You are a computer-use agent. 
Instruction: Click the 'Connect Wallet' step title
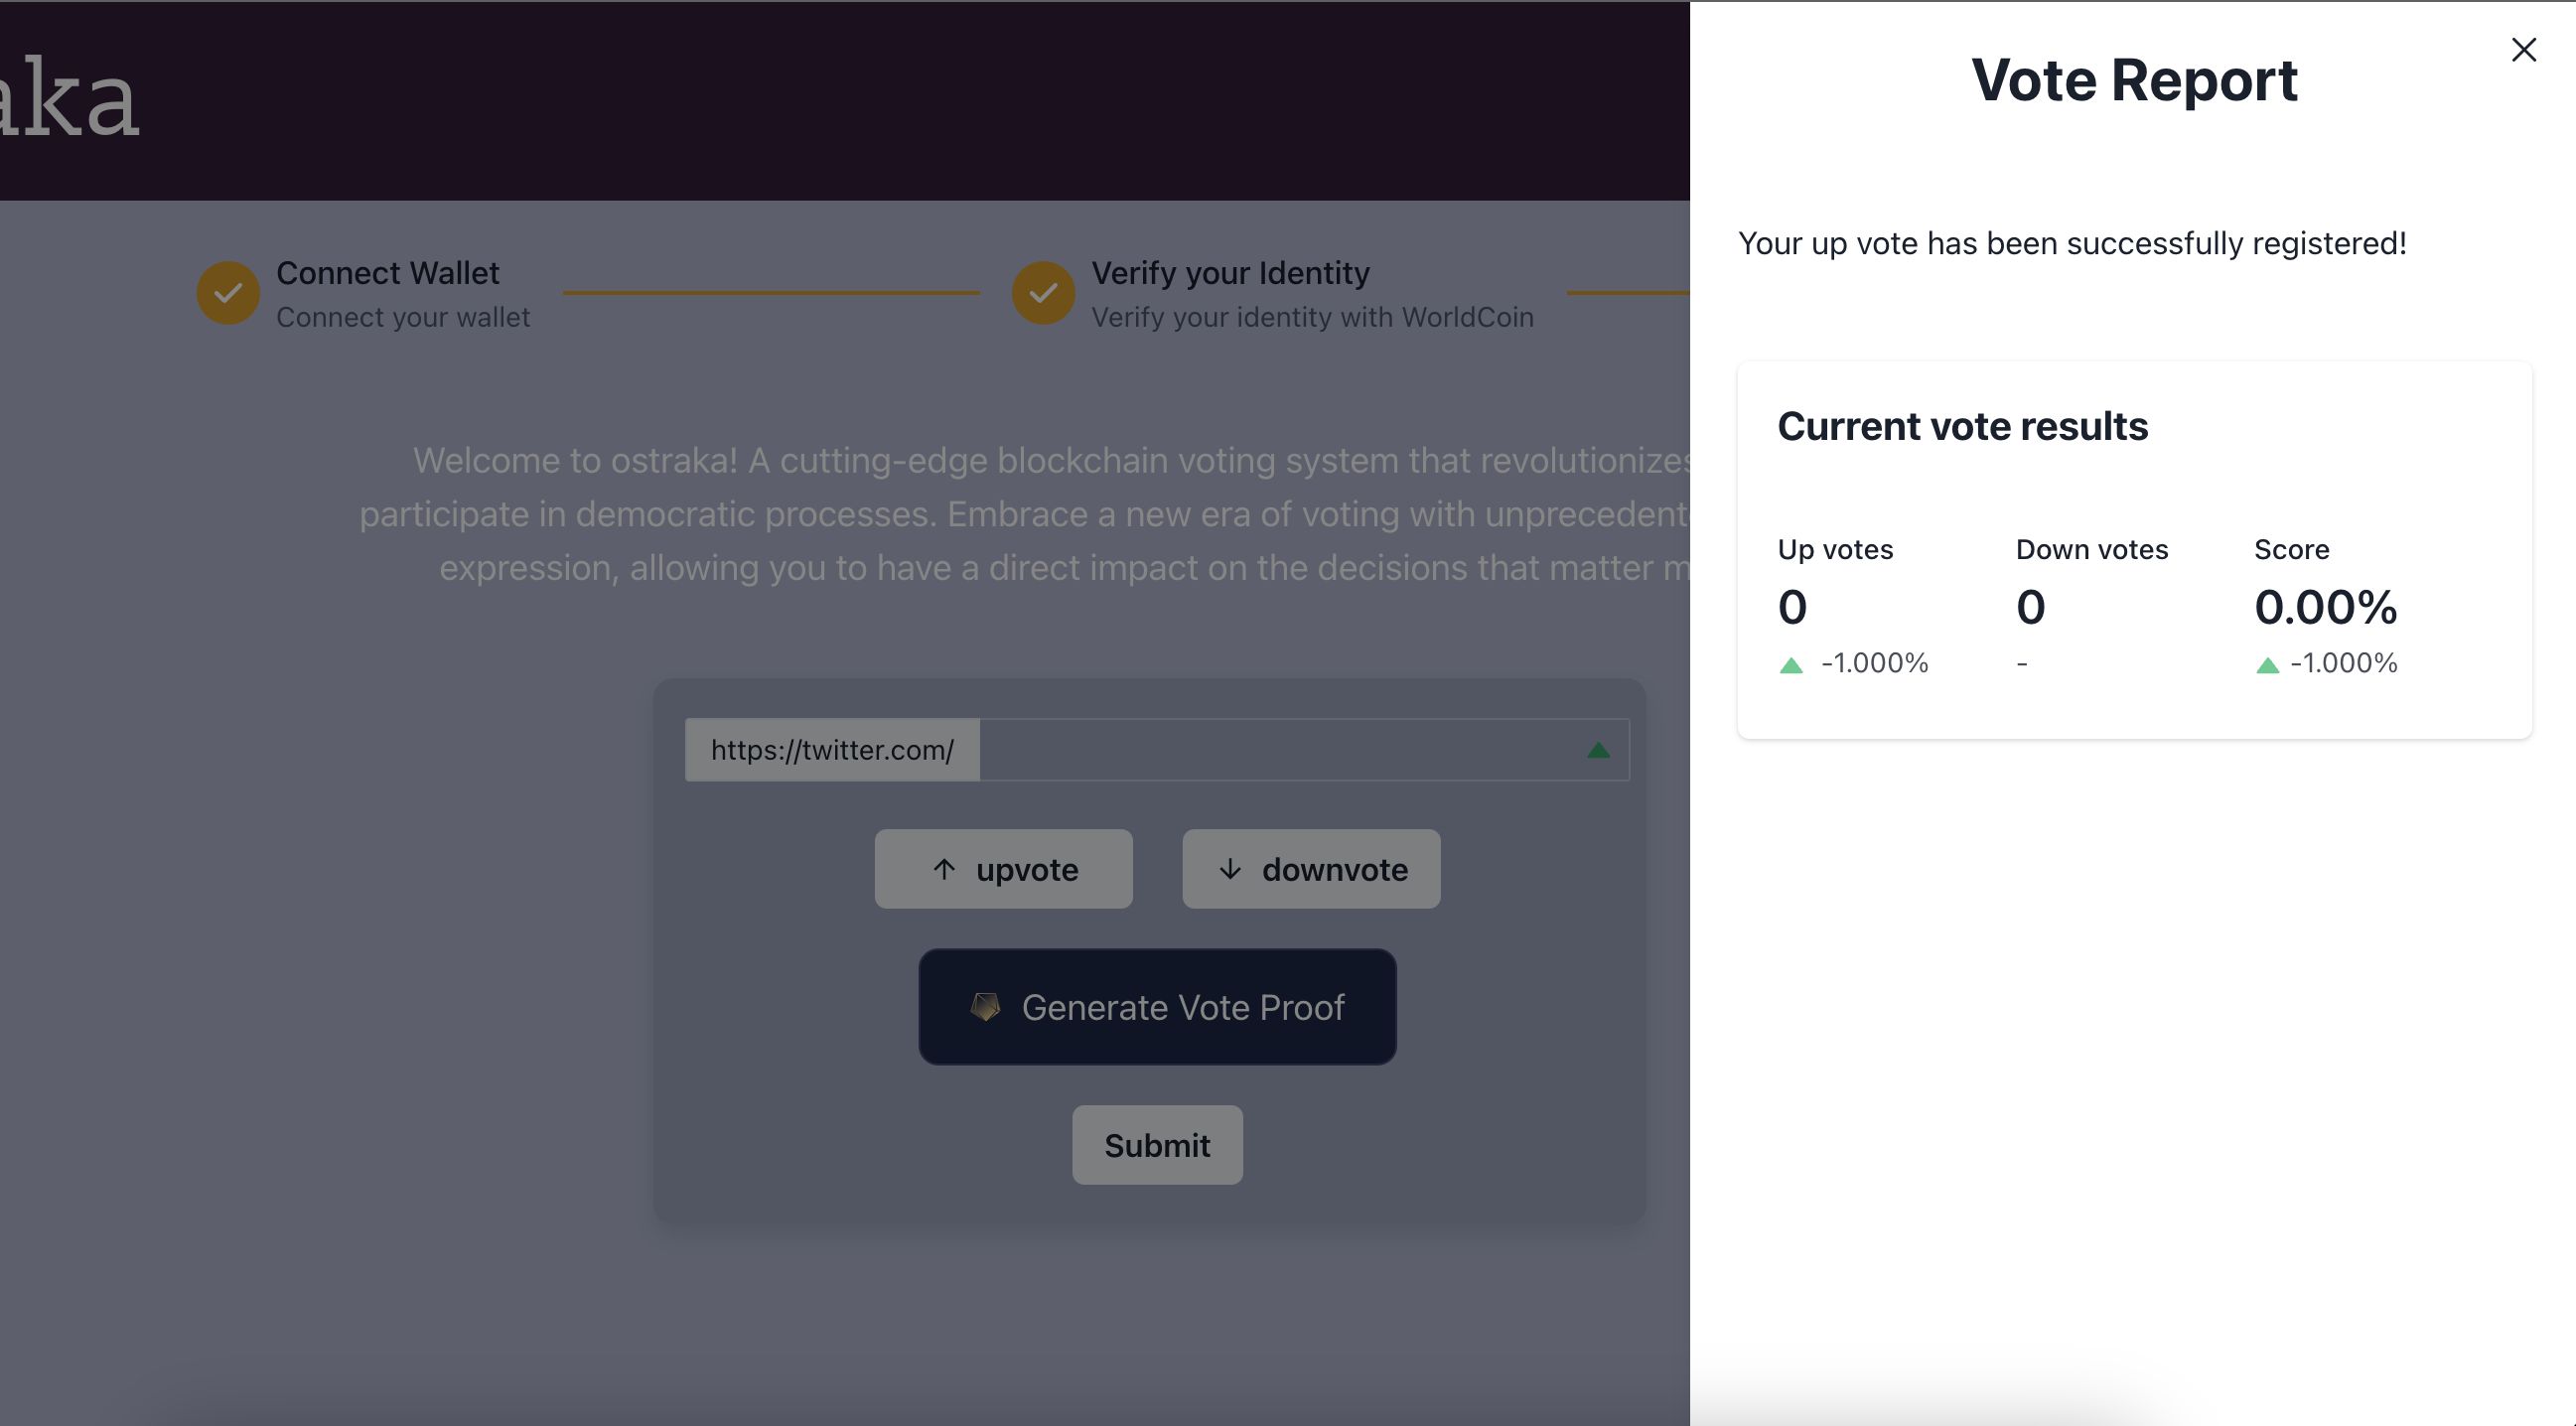[387, 272]
